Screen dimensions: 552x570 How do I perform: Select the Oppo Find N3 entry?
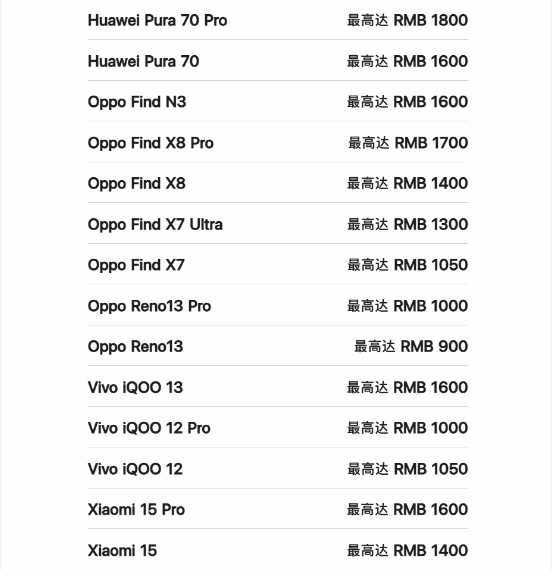tap(277, 101)
